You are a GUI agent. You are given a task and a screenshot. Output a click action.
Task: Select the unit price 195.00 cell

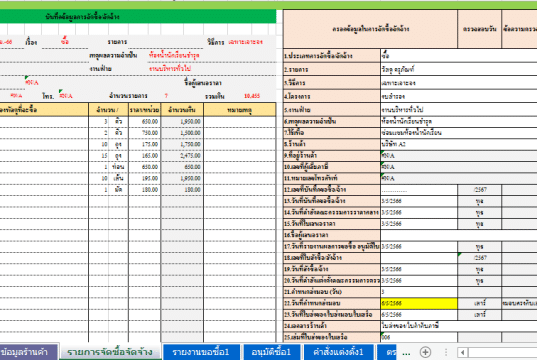tap(144, 178)
